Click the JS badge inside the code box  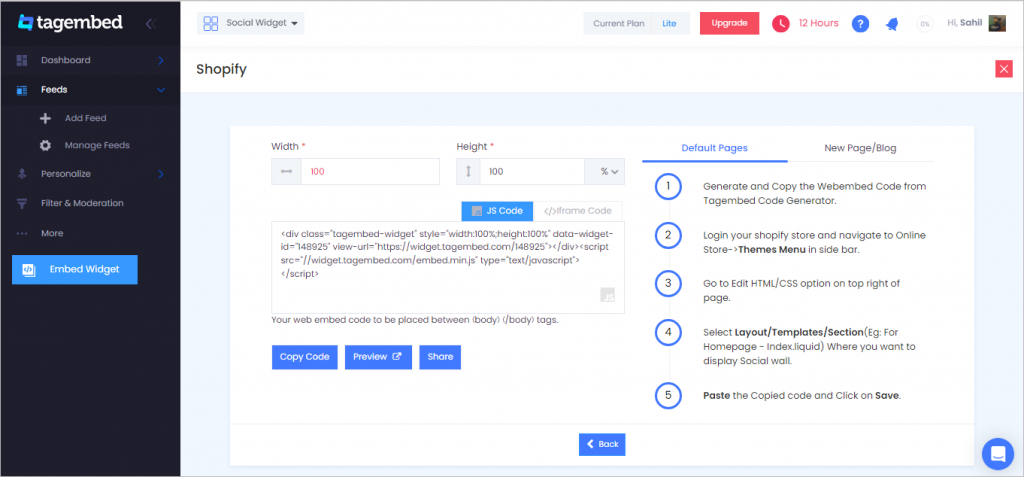coord(607,295)
